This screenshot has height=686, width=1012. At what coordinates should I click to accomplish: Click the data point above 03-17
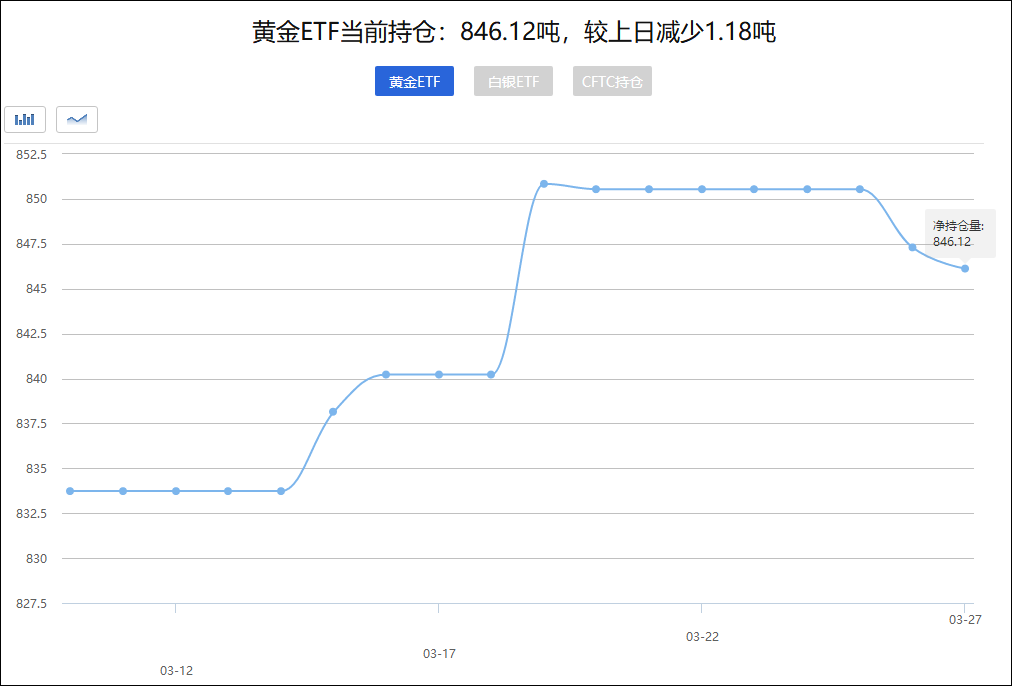tap(439, 374)
